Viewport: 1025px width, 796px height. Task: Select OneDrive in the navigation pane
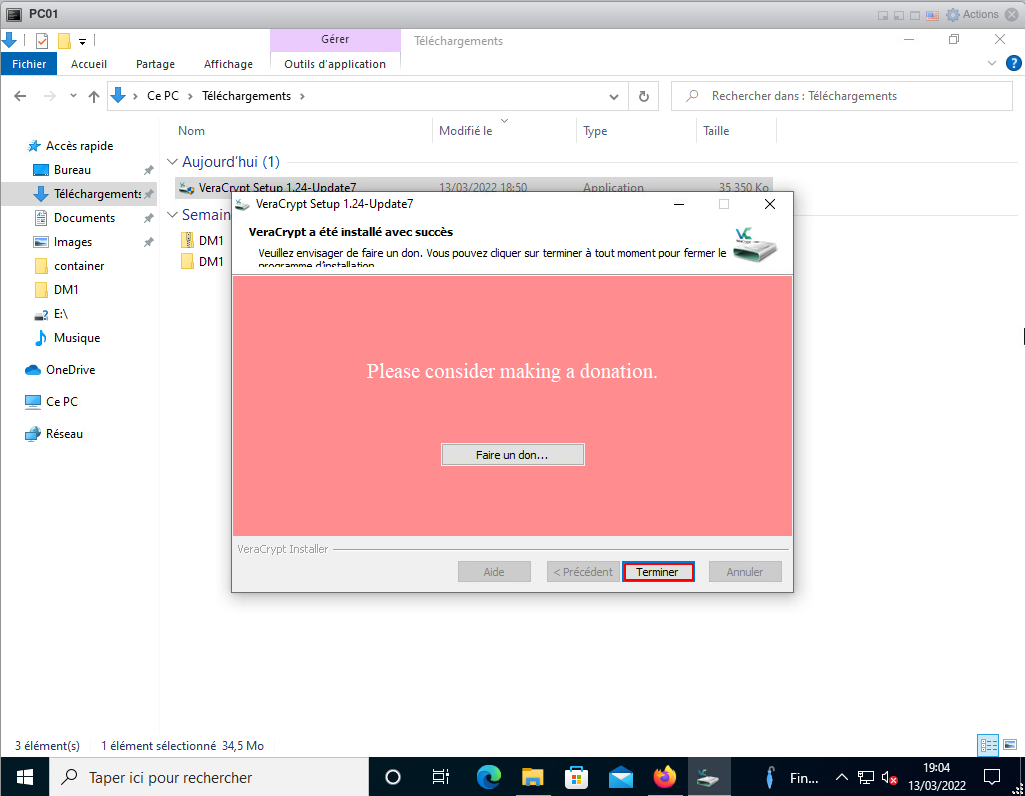pyautogui.click(x=70, y=370)
